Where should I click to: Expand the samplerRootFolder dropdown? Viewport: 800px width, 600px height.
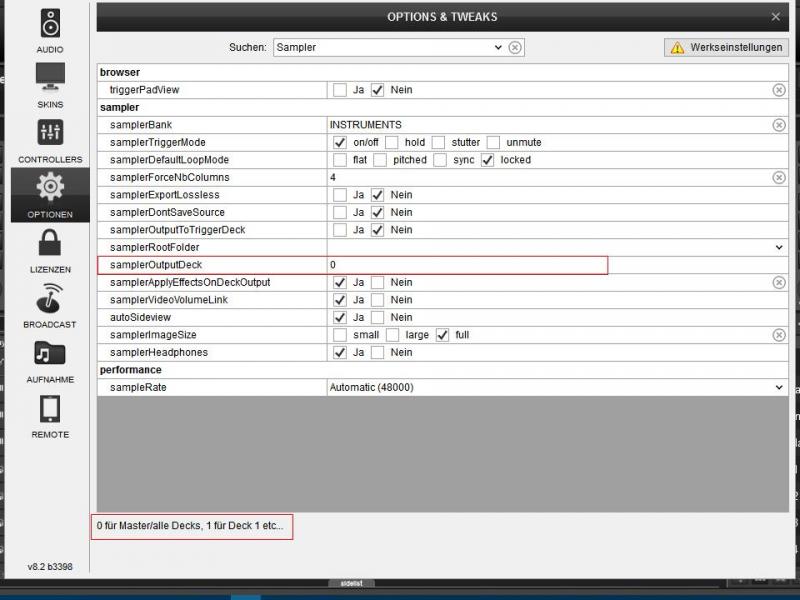779,247
